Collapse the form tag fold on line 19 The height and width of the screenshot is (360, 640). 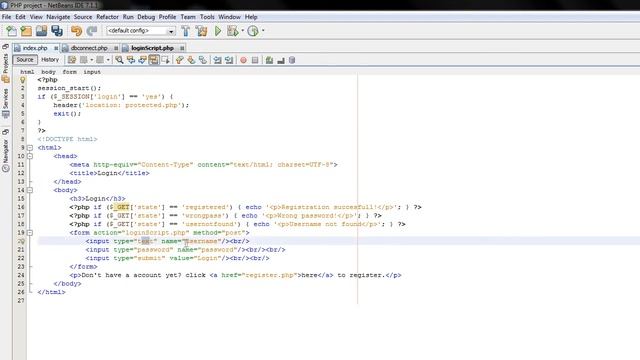click(30, 233)
